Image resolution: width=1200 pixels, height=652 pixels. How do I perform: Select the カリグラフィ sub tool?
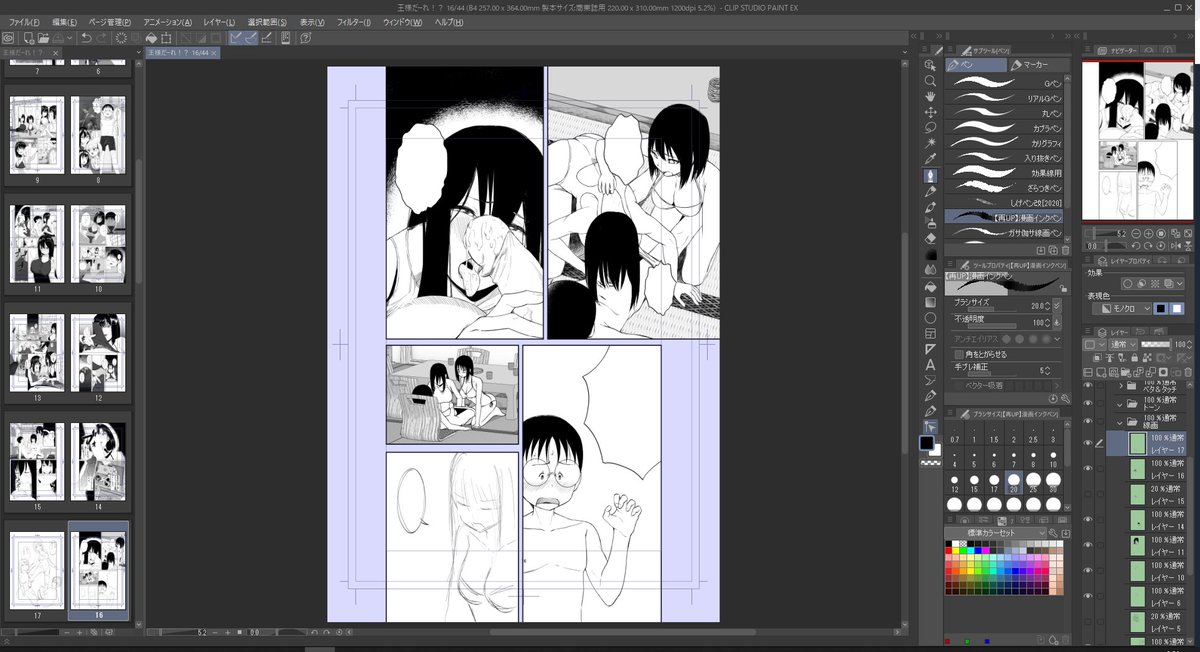(x=1004, y=143)
